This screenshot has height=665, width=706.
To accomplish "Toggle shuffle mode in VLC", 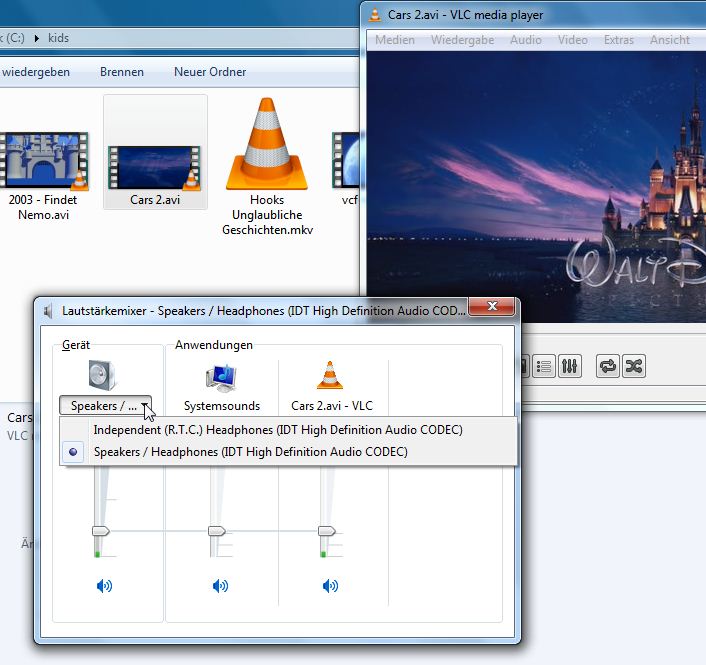I will click(x=634, y=366).
